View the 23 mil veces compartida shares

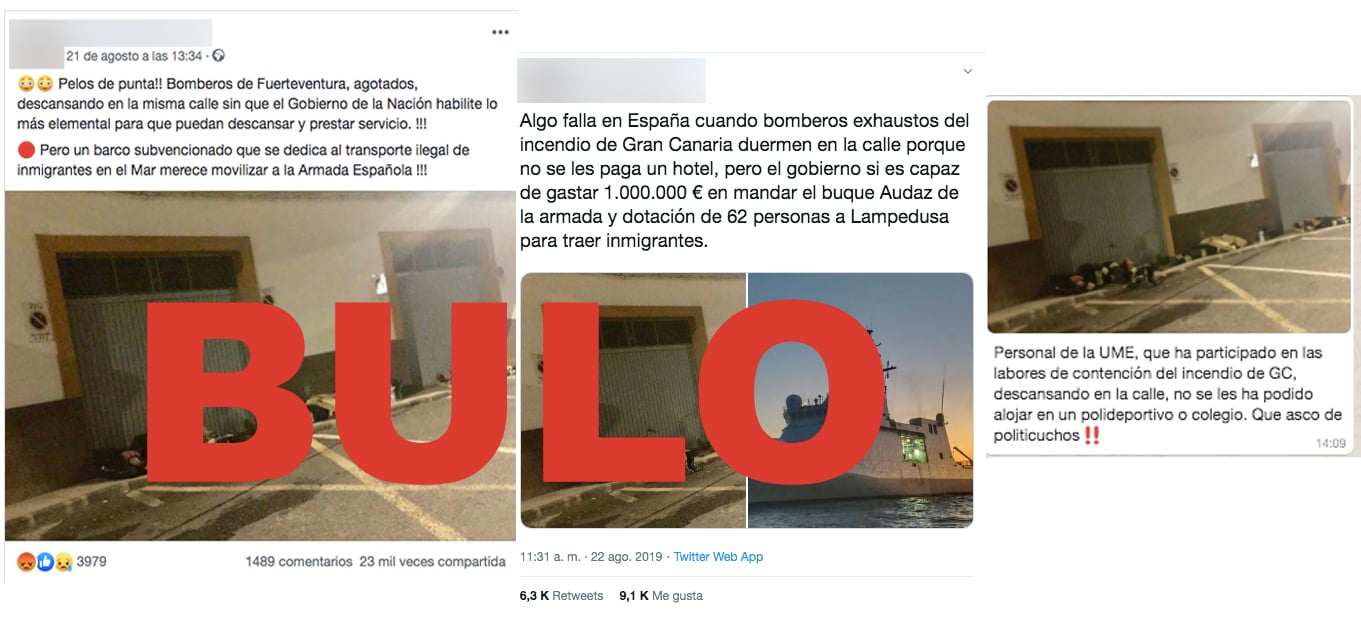pos(432,562)
